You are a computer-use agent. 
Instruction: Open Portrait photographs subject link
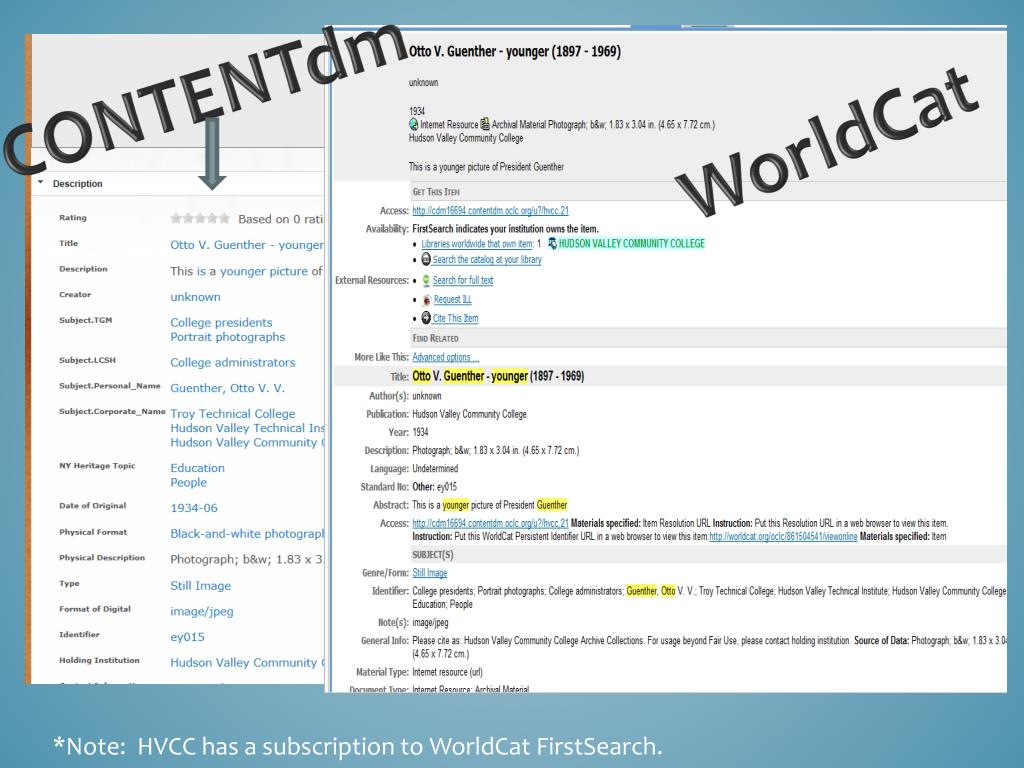227,336
